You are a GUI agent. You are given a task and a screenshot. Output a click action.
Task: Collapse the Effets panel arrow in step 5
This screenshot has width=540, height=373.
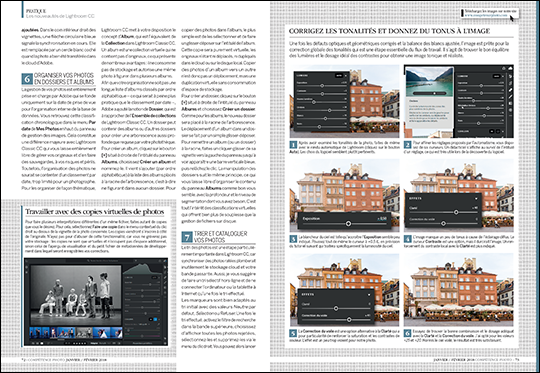click(369, 294)
